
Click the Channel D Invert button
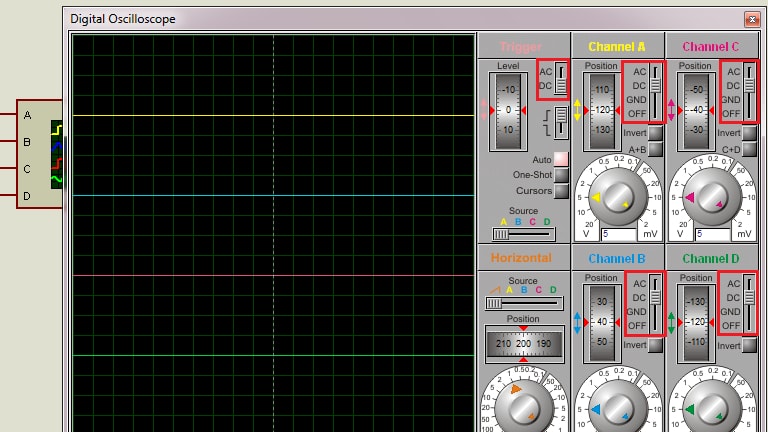(750, 345)
